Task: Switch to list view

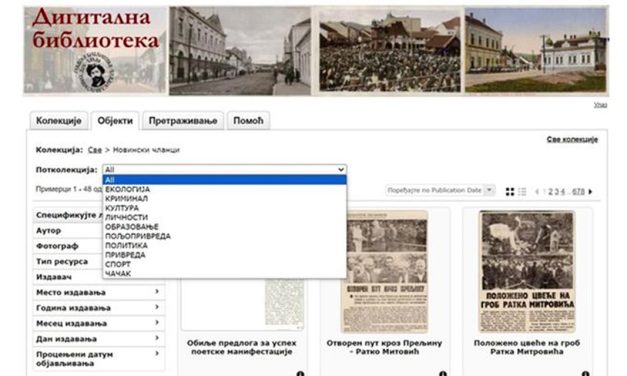Action: click(522, 192)
